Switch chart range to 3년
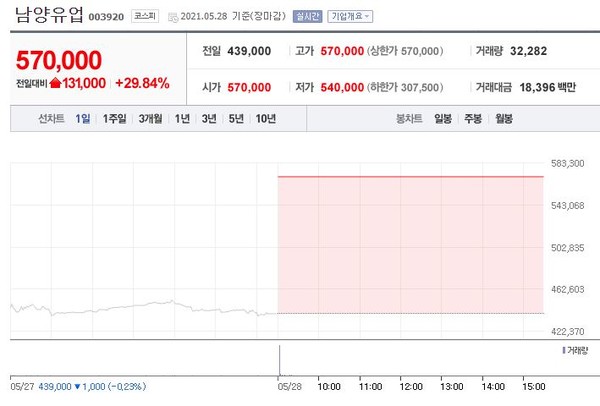 click(x=208, y=119)
